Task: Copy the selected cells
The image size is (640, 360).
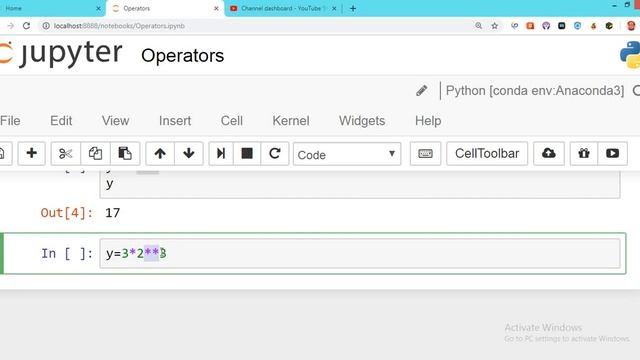Action: tap(95, 153)
